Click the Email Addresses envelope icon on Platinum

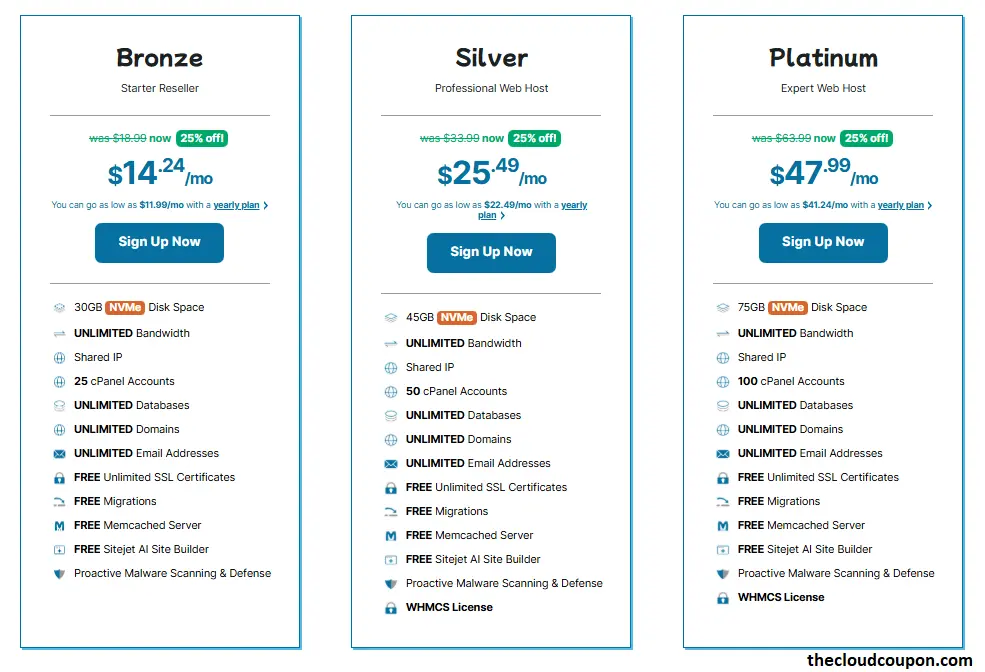point(723,453)
